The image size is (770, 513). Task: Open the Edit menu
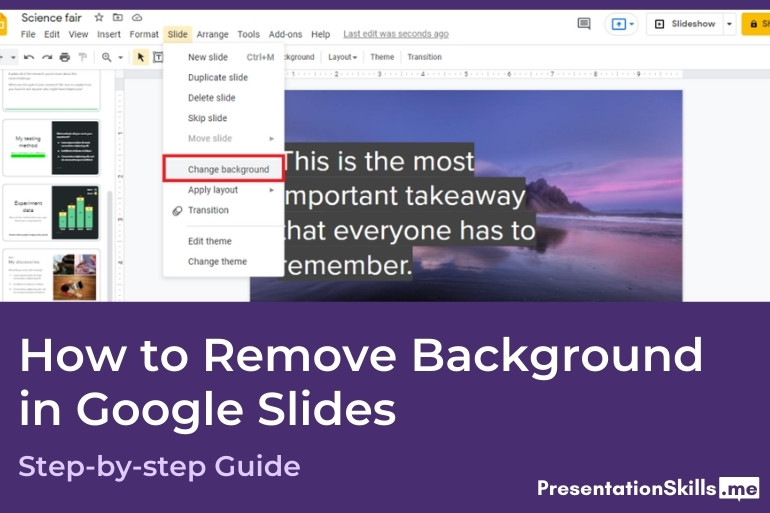point(52,34)
